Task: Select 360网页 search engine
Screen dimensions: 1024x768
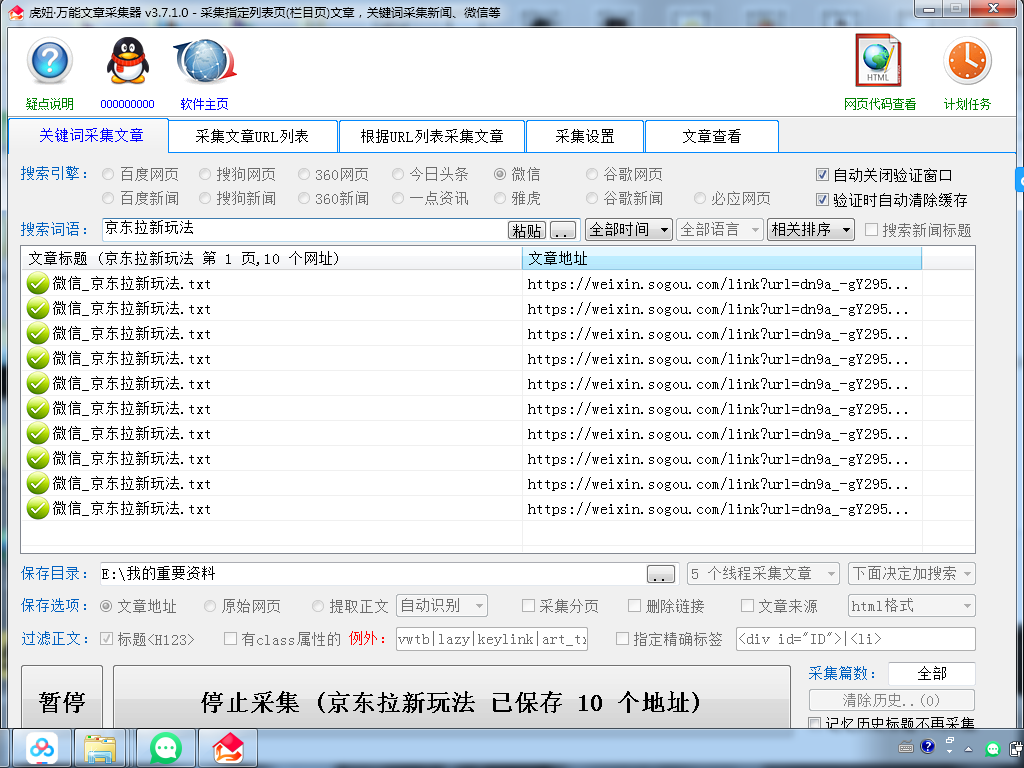Action: click(304, 174)
